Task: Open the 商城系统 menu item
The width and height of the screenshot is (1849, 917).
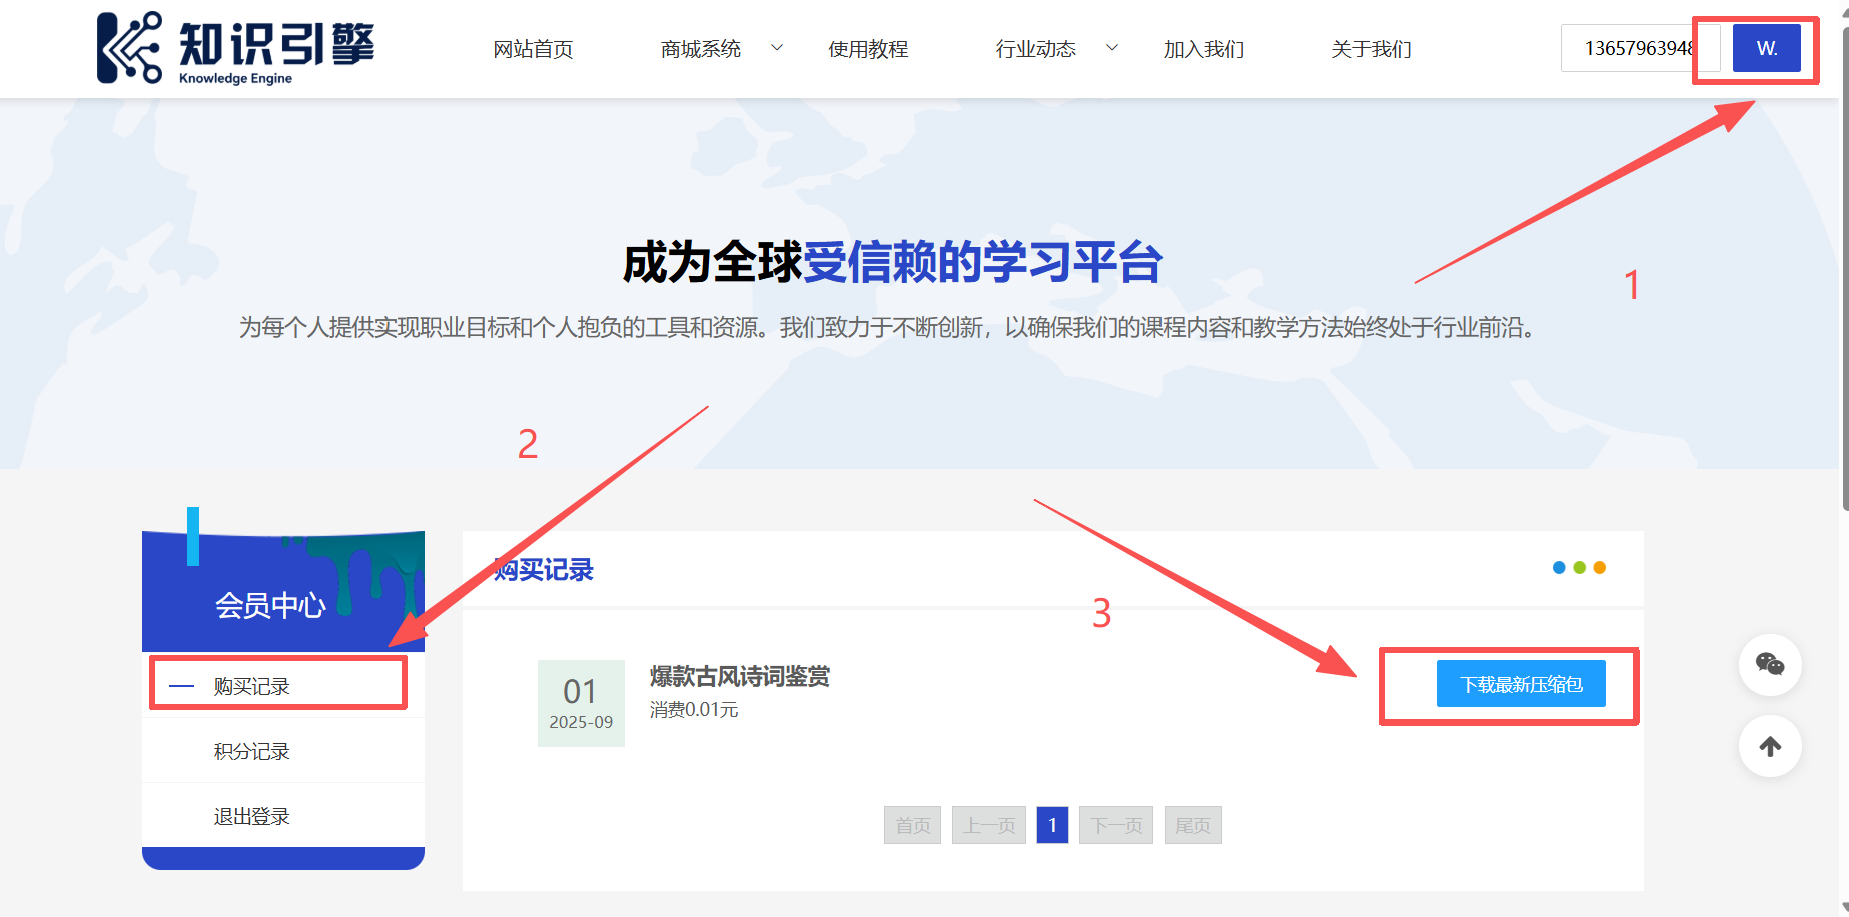Action: tap(700, 49)
